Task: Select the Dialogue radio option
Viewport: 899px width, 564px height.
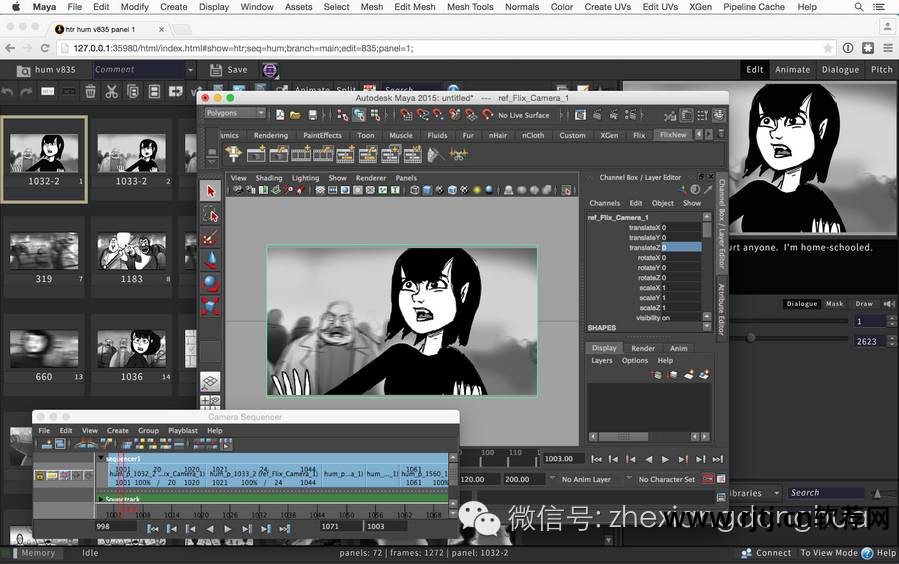Action: 801,303
